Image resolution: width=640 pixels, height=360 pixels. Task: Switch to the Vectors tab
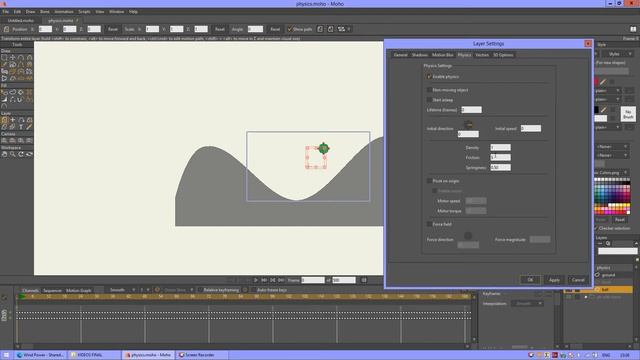[482, 55]
